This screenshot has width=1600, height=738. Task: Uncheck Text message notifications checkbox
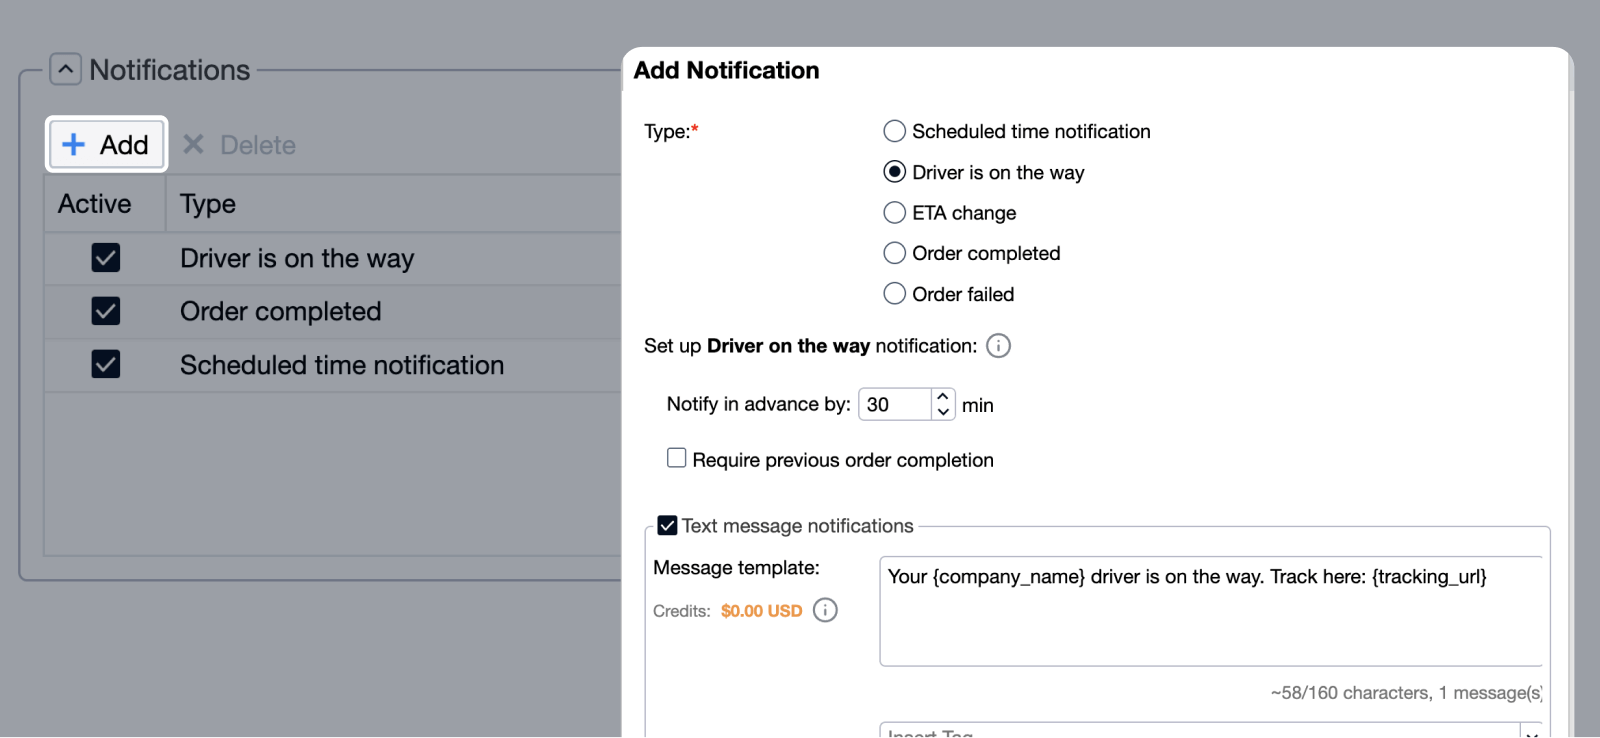667,526
